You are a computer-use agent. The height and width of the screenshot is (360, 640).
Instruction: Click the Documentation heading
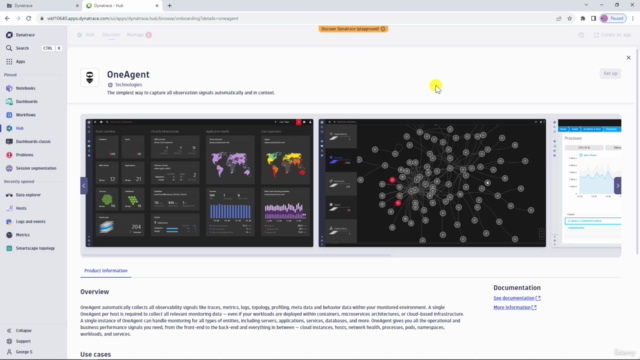click(x=517, y=288)
